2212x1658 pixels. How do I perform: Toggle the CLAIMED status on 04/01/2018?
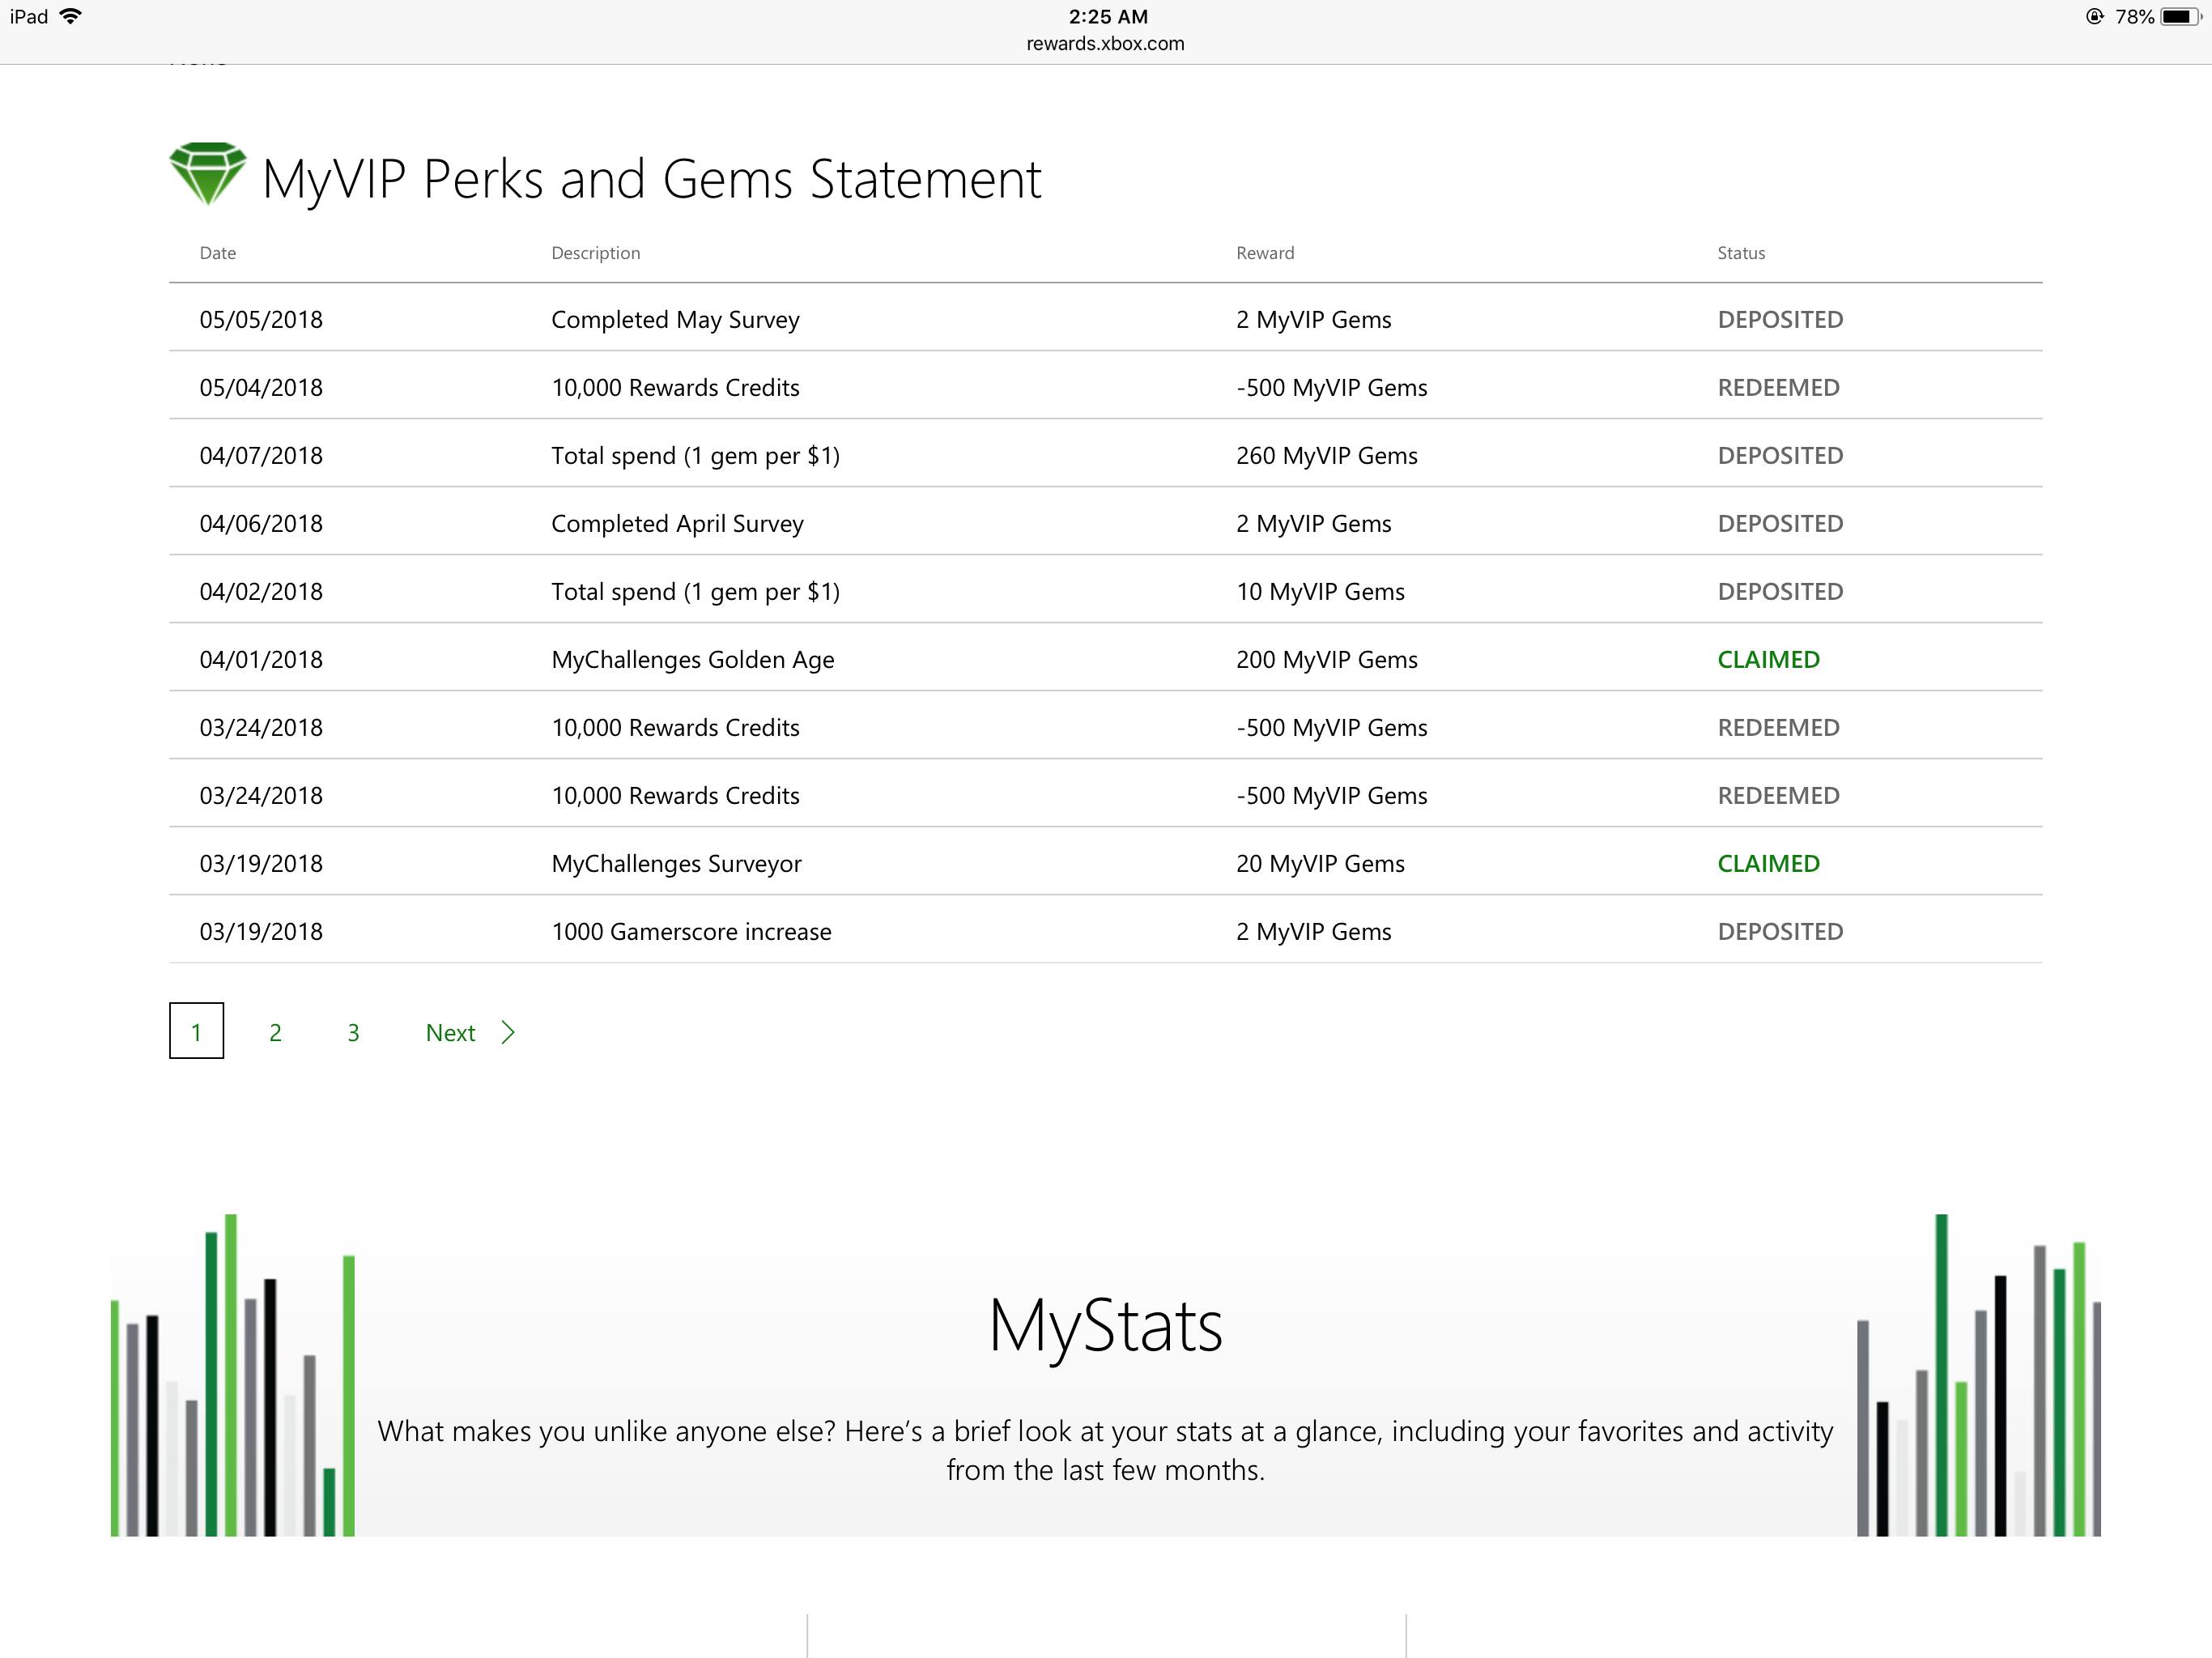tap(1766, 658)
